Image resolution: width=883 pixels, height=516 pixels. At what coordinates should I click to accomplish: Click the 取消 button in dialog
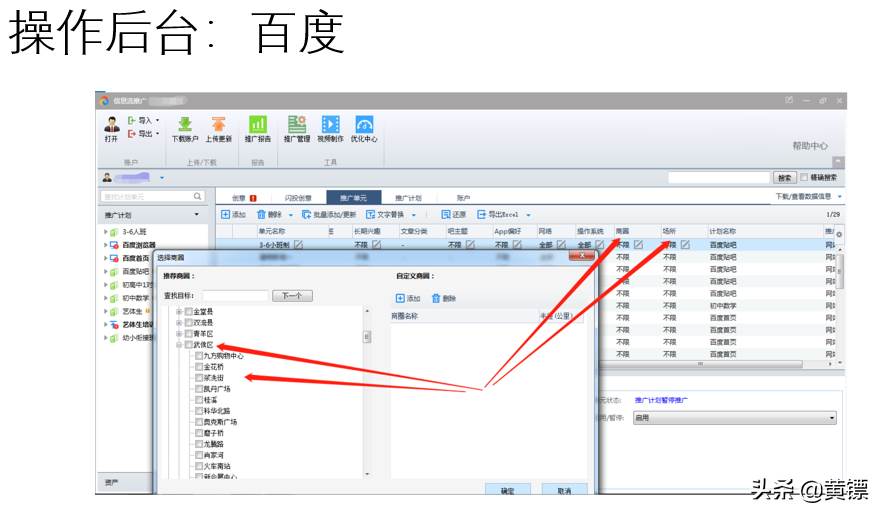tap(564, 490)
